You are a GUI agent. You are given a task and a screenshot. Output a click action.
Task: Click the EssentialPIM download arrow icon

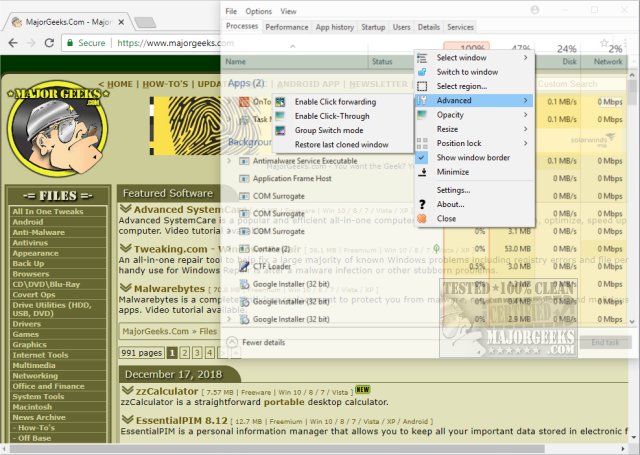[127, 419]
